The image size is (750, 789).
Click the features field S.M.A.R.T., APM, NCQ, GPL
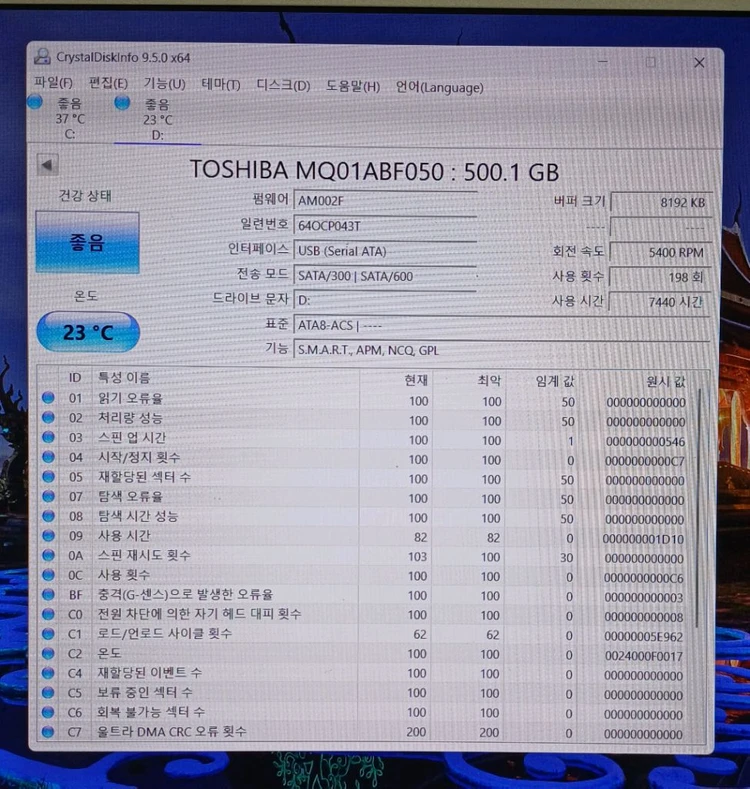click(x=501, y=350)
